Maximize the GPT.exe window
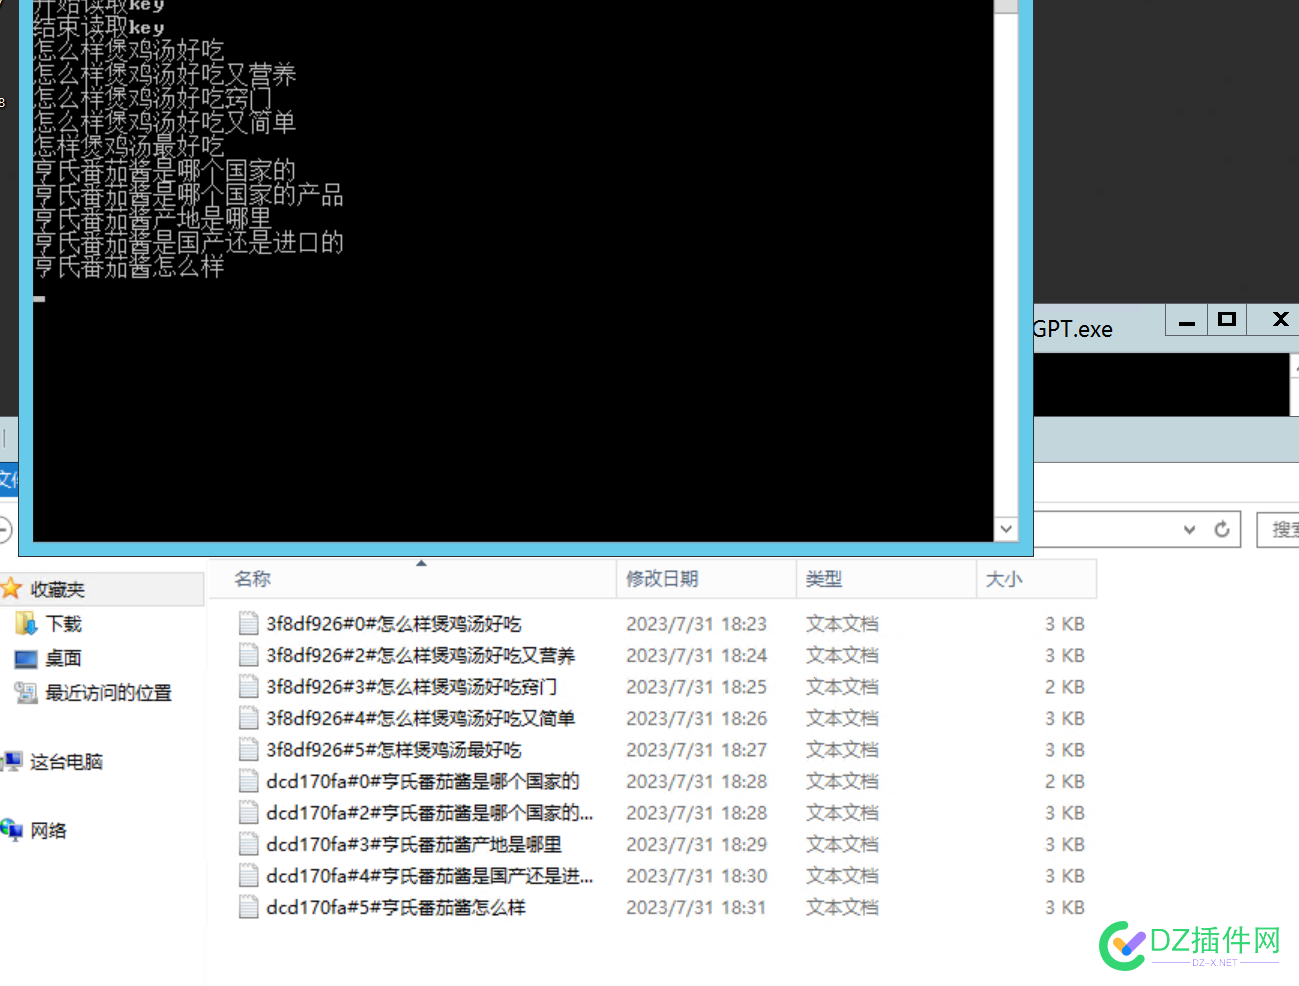Viewport: 1299px width, 986px height. click(1227, 321)
